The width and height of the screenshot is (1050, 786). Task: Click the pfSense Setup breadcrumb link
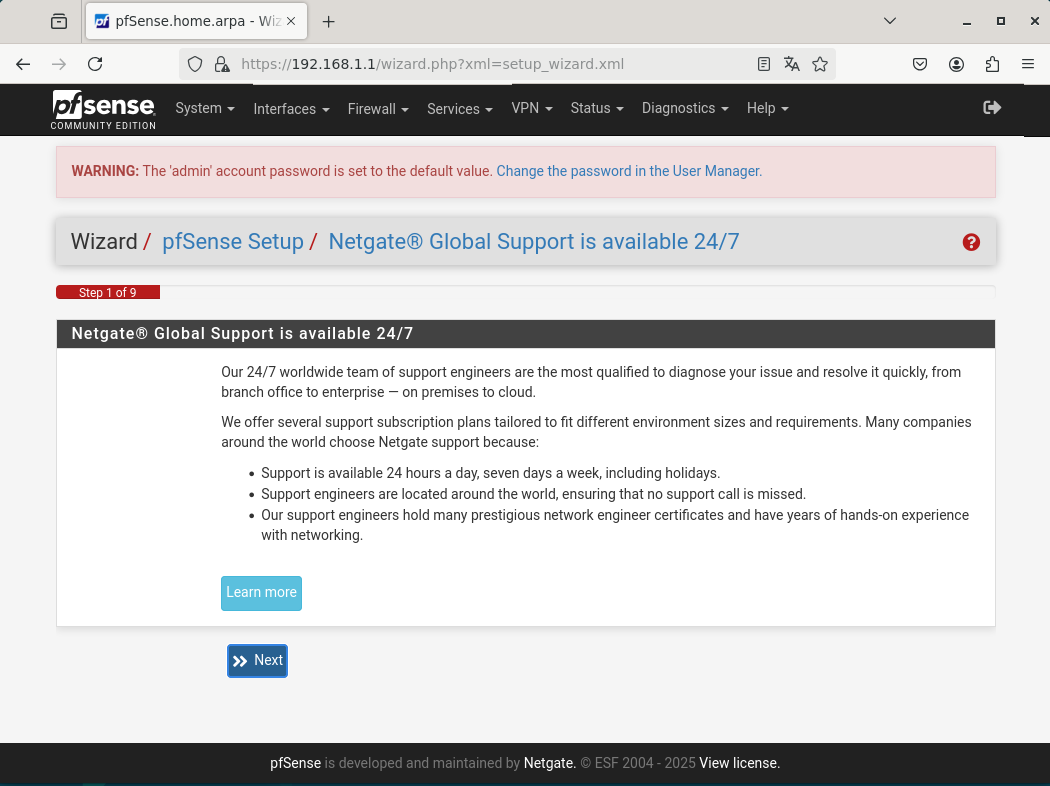[x=233, y=242]
